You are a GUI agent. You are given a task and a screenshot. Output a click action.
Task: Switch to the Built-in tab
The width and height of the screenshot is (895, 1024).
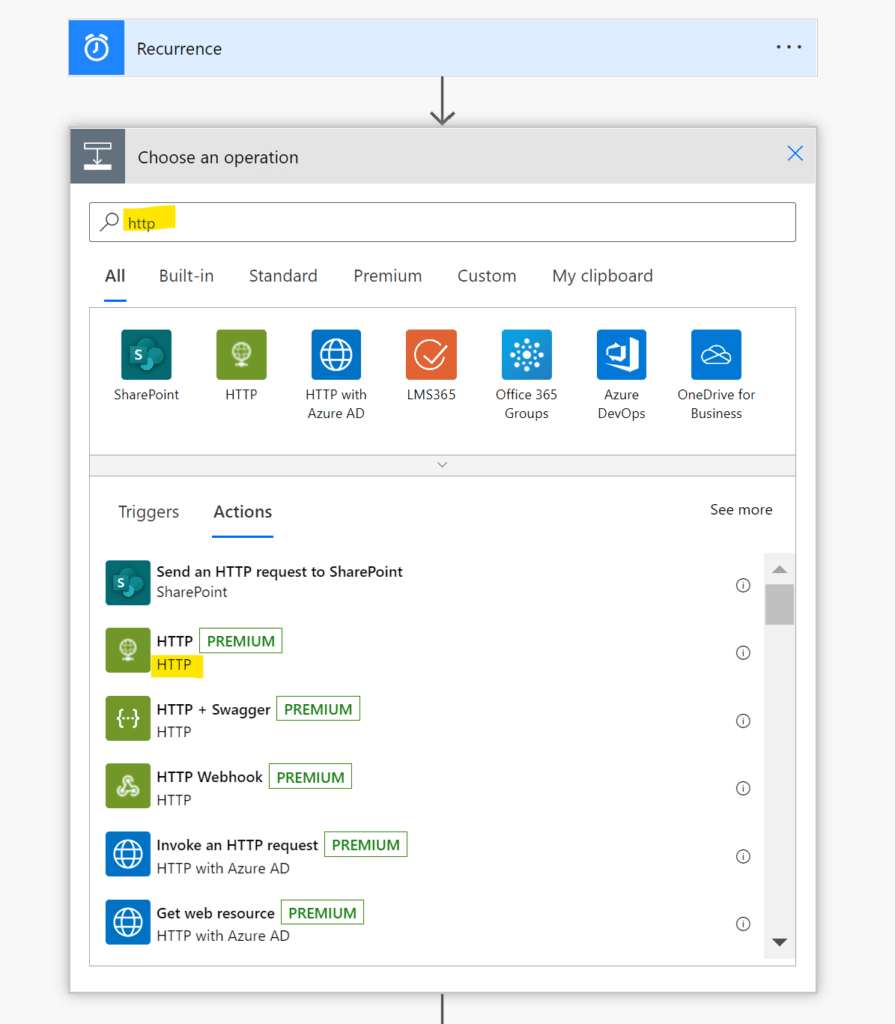[186, 276]
